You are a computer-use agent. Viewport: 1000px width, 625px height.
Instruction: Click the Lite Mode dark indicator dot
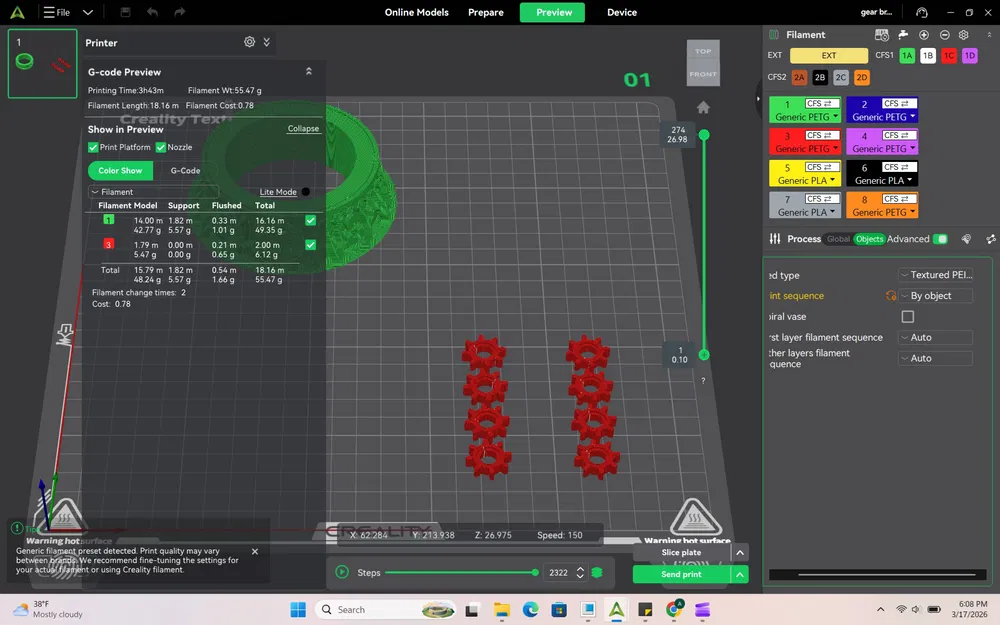pos(305,192)
